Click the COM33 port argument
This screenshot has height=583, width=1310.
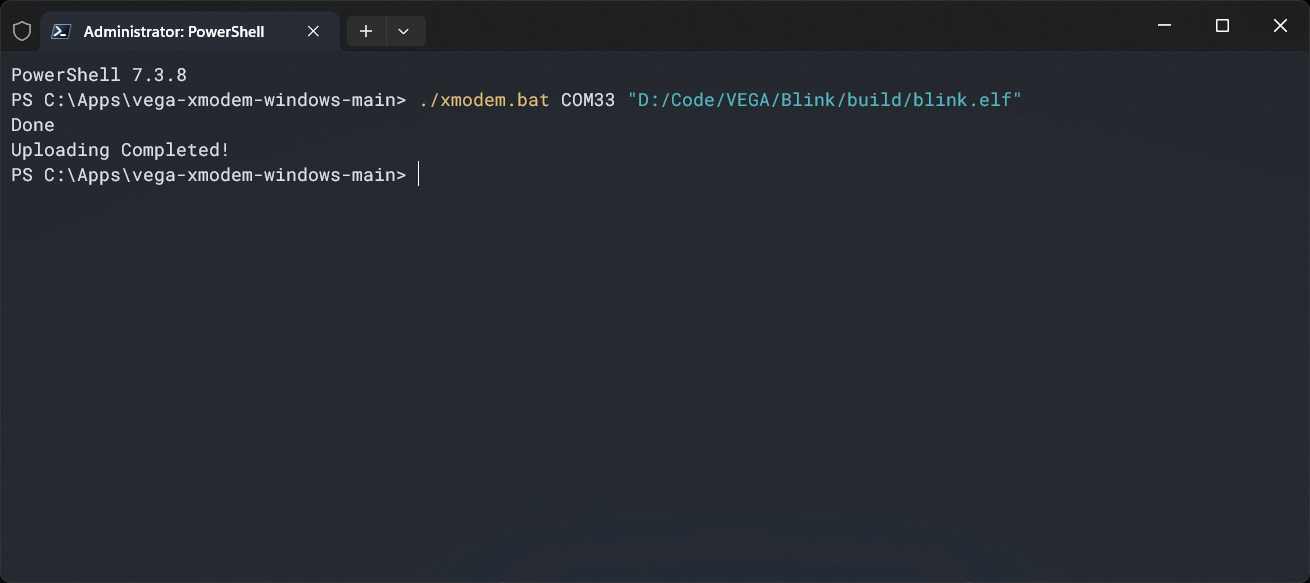(x=588, y=100)
